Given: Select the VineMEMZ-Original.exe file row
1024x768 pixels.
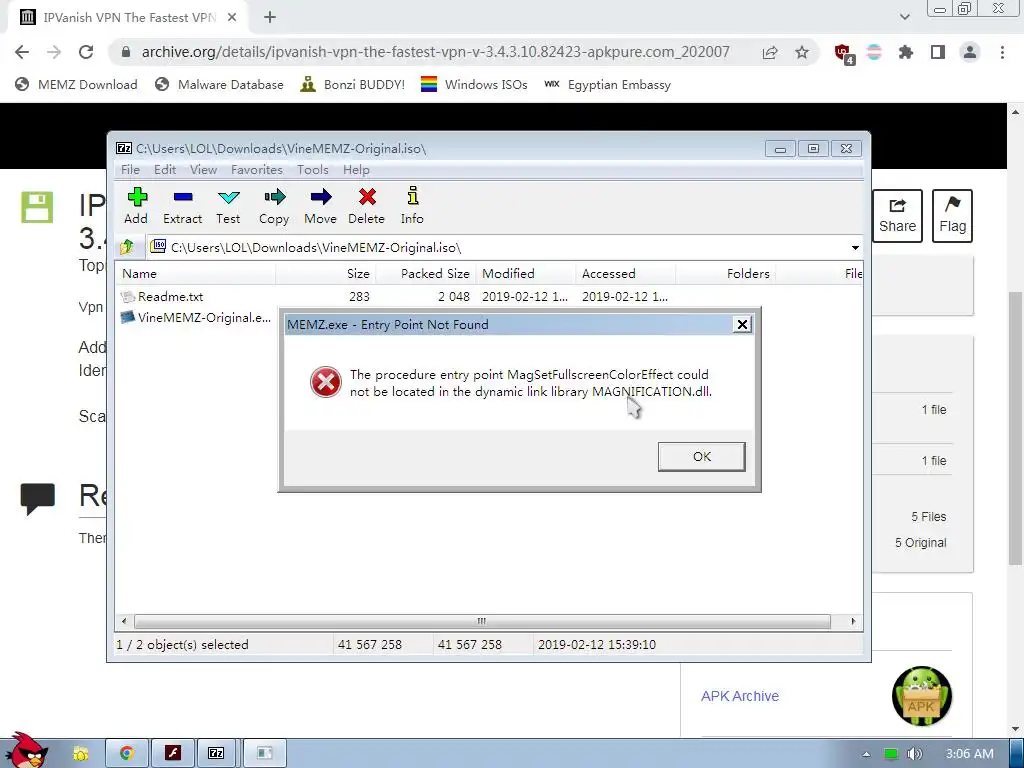Looking at the screenshot, I should (197, 317).
